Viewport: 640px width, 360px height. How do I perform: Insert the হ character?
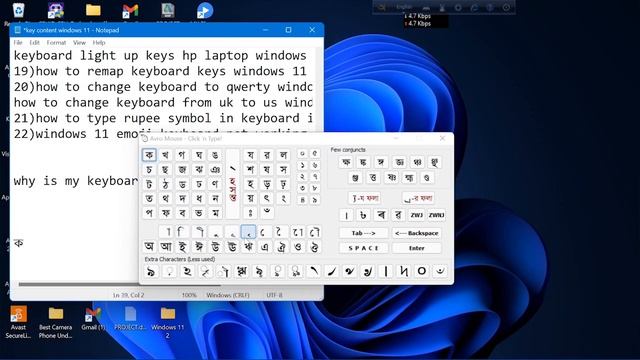250,184
